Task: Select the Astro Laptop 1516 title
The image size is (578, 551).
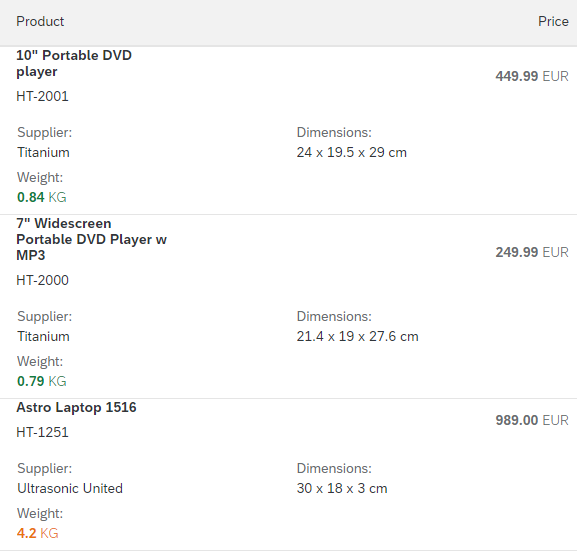Action: 76,407
